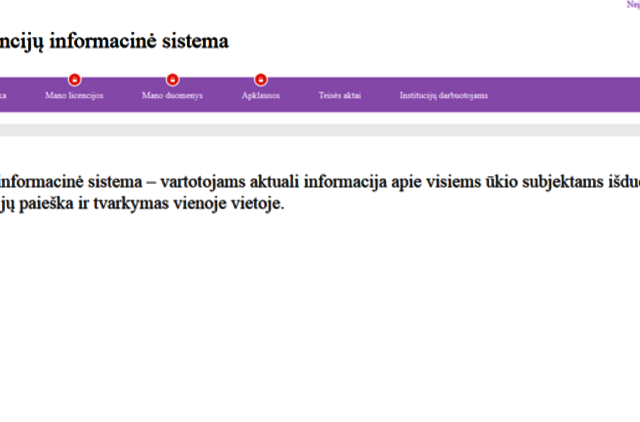Click the 'paieška ir tvarkymas vienoje vietoje' text
Image resolution: width=640 pixels, height=422 pixels.
pyautogui.click(x=151, y=203)
